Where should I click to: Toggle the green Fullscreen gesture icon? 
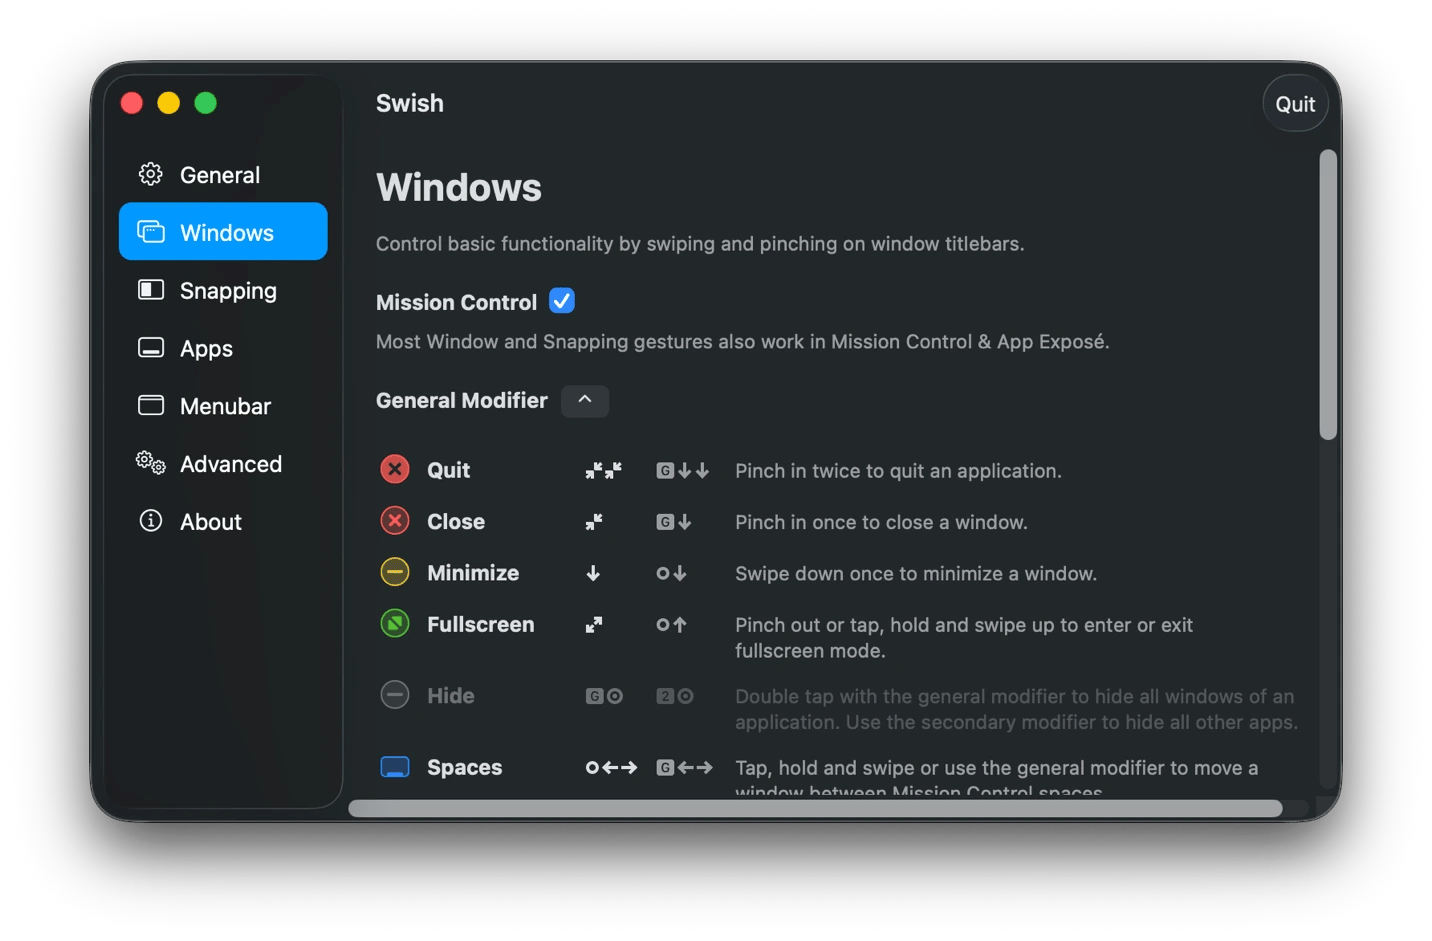coord(395,624)
